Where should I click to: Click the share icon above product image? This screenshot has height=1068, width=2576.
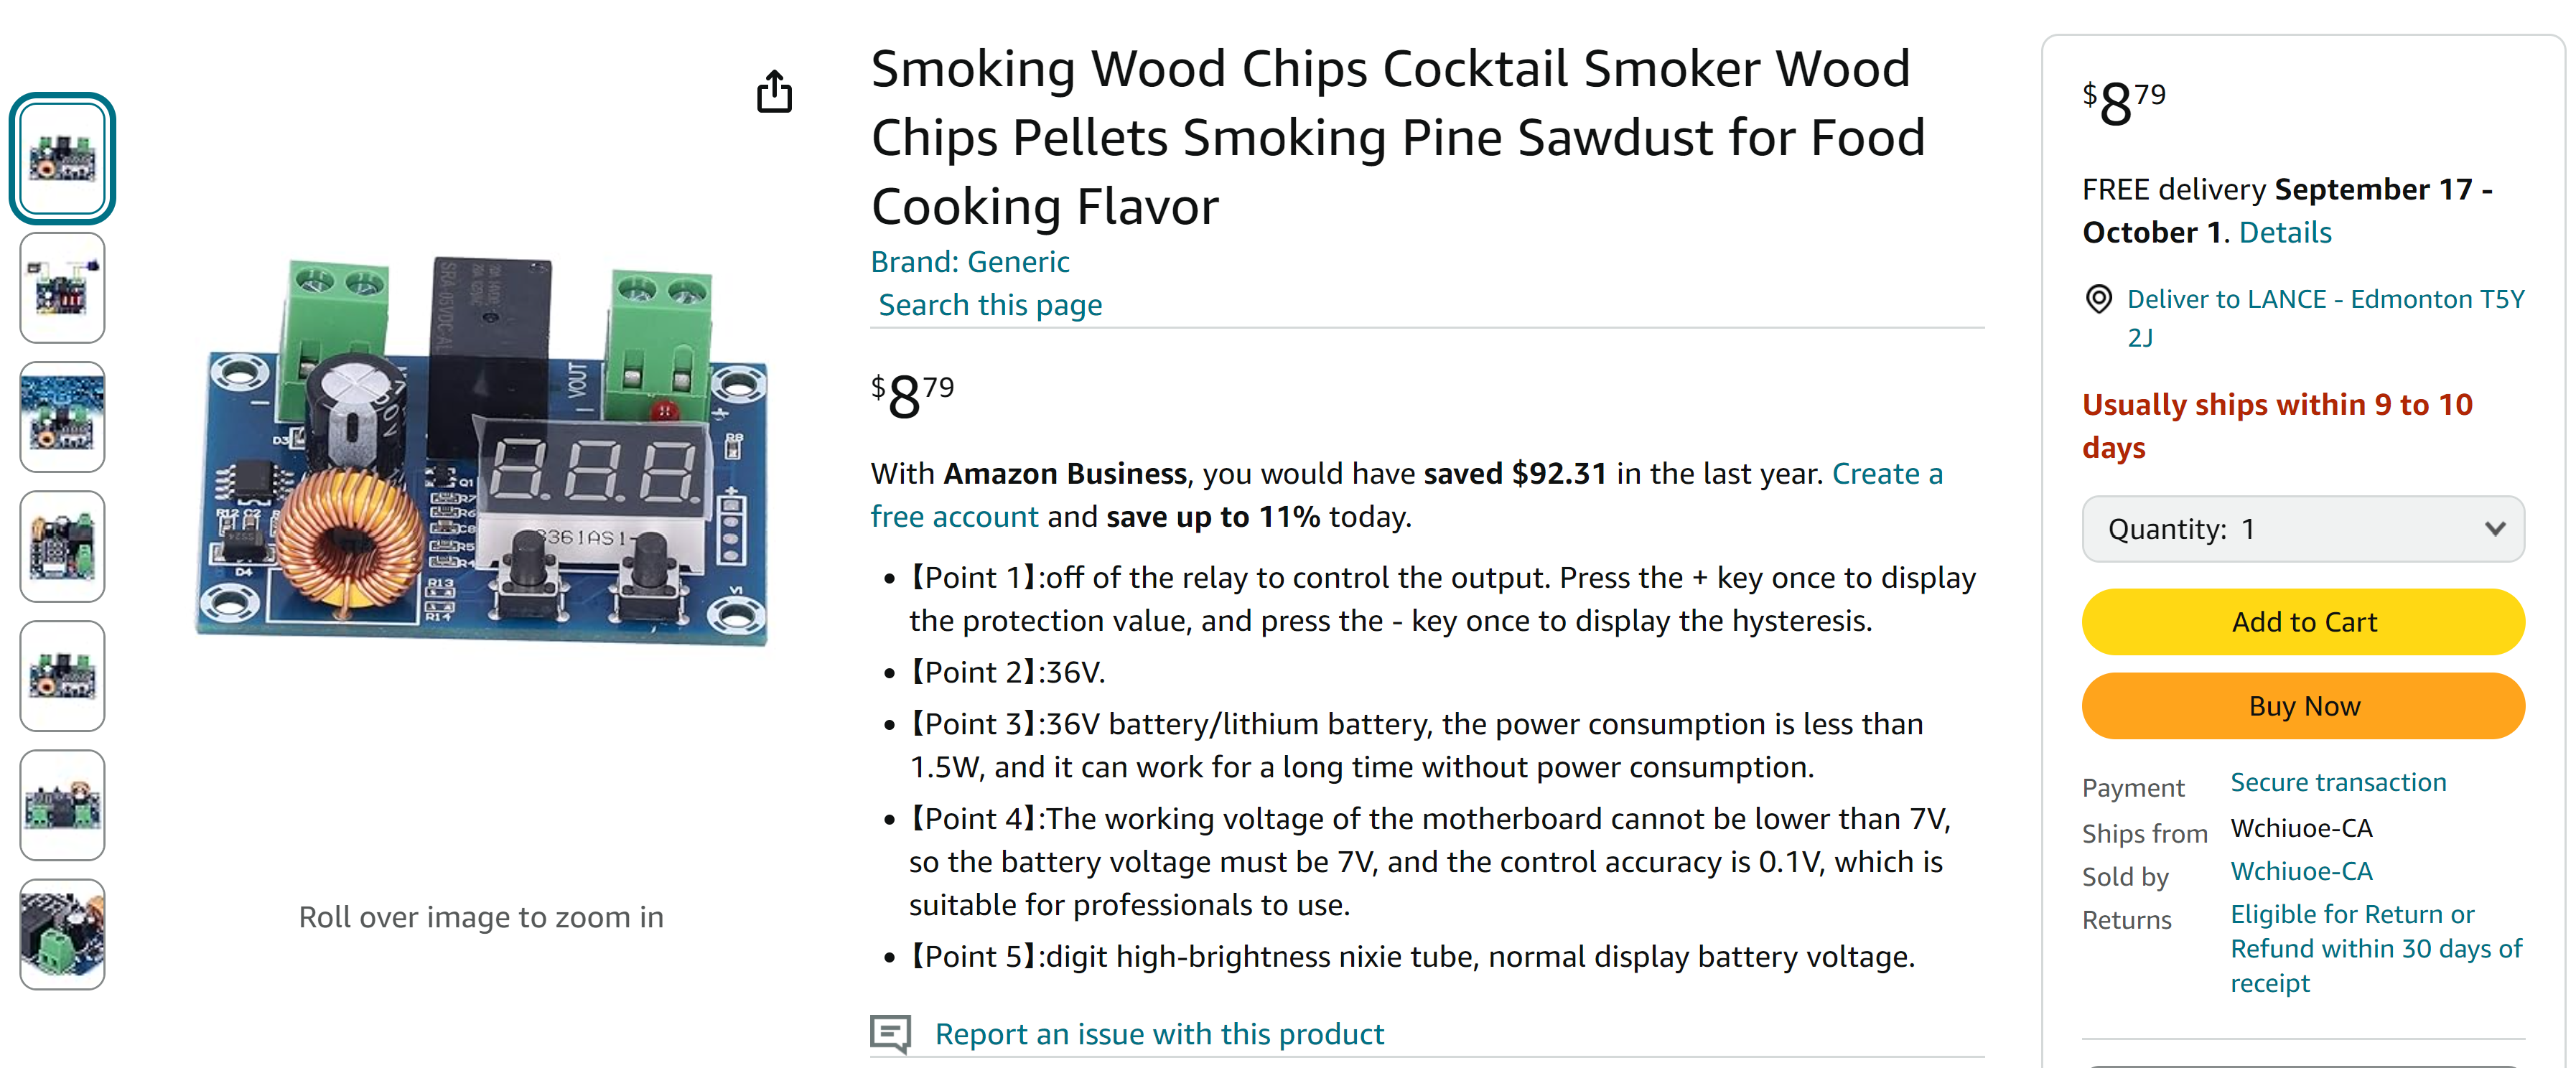click(774, 91)
